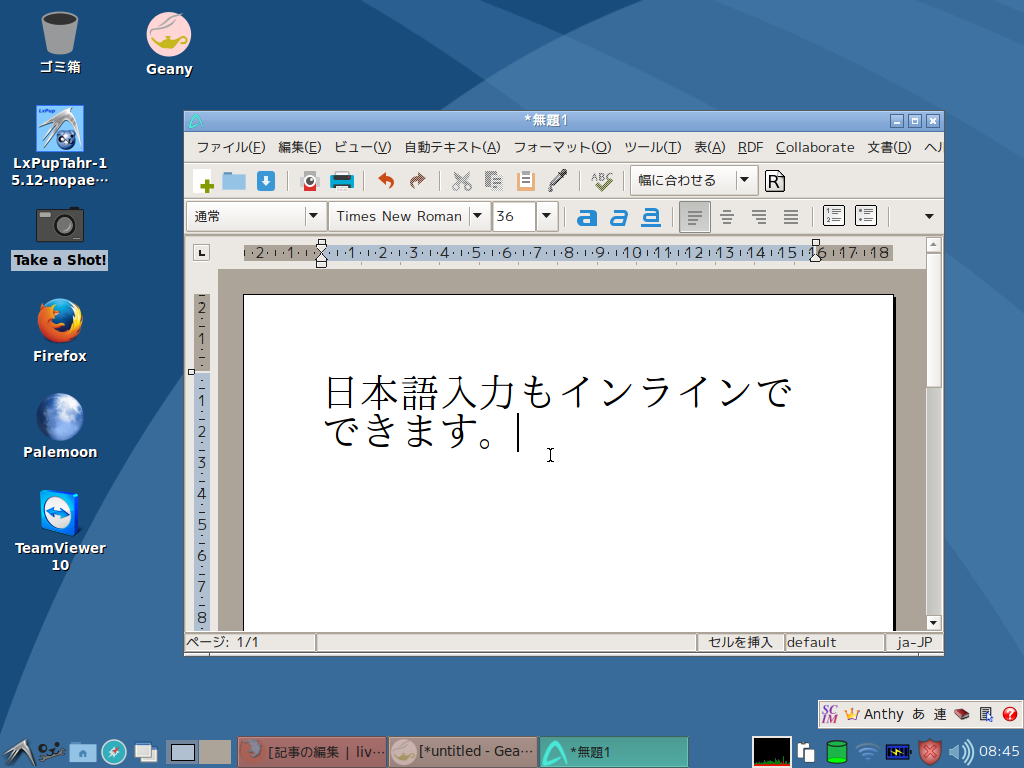Redo the last undone action
The width and height of the screenshot is (1024, 768).
(417, 181)
